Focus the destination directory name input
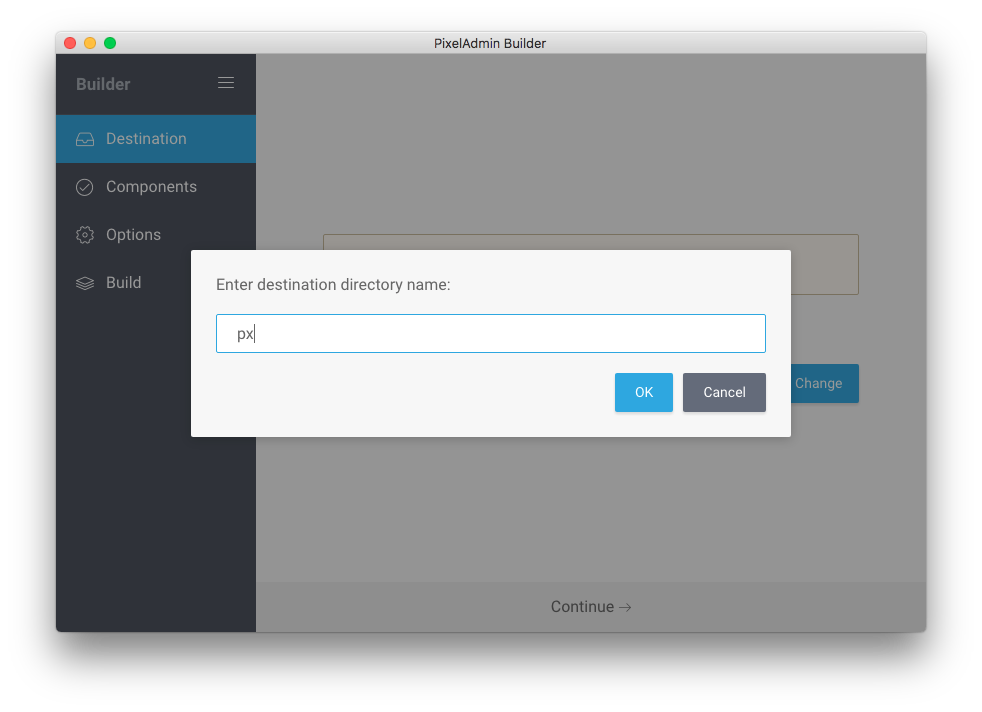 tap(490, 333)
